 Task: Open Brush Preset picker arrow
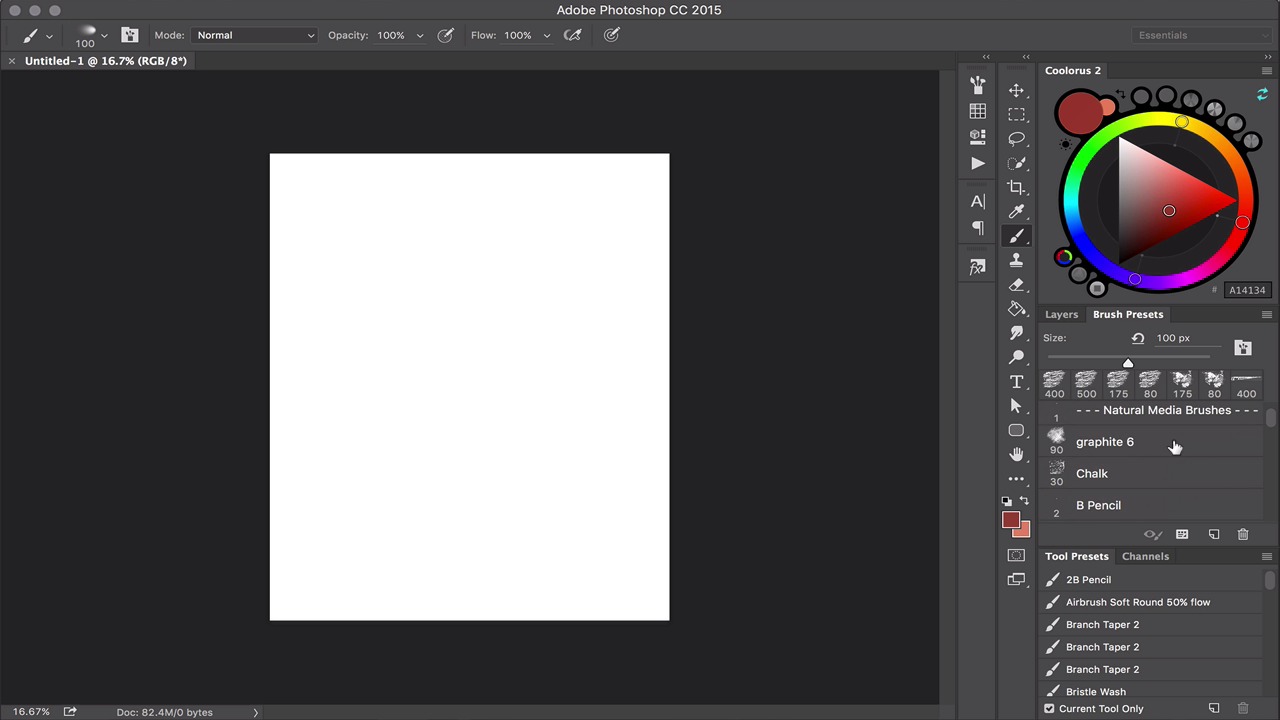pos(104,35)
